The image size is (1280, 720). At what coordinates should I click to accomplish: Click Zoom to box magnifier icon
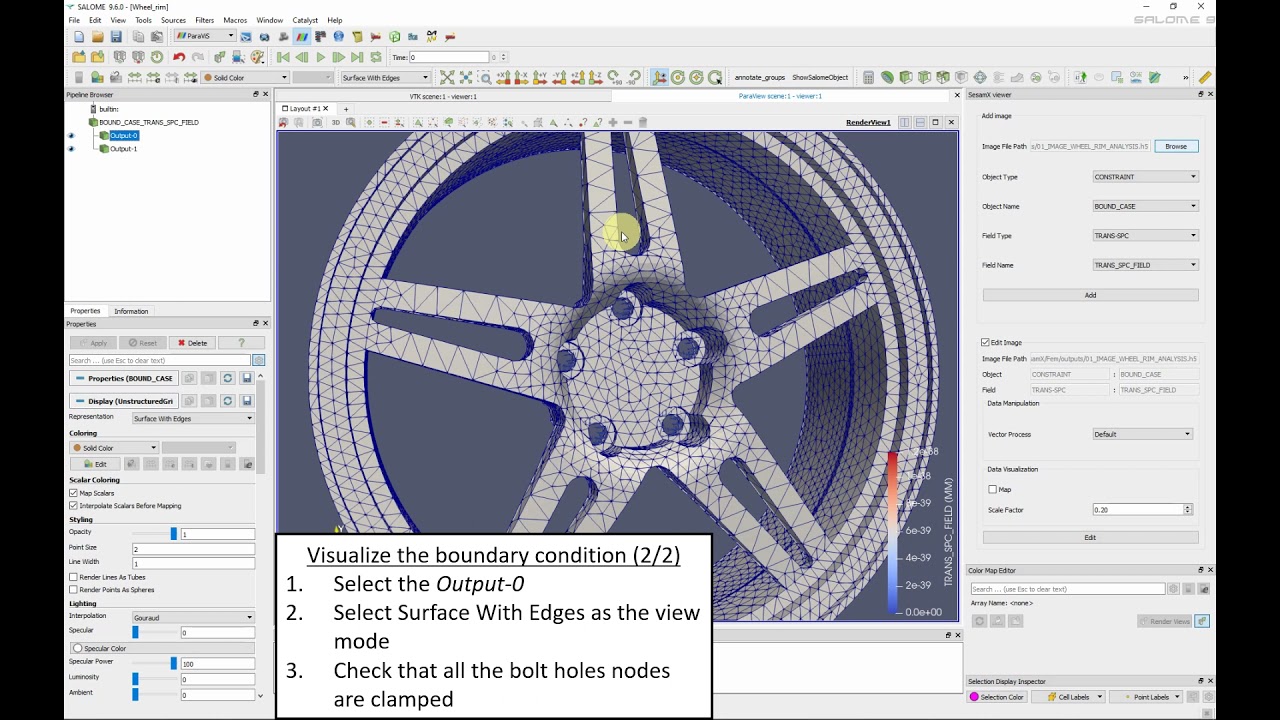click(x=485, y=77)
